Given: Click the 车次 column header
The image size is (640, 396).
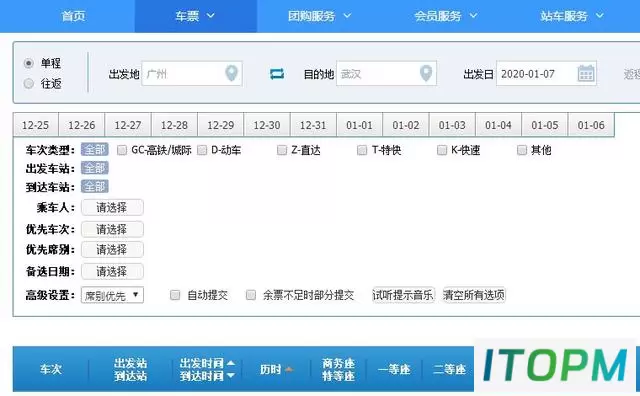Looking at the screenshot, I should [x=51, y=369].
